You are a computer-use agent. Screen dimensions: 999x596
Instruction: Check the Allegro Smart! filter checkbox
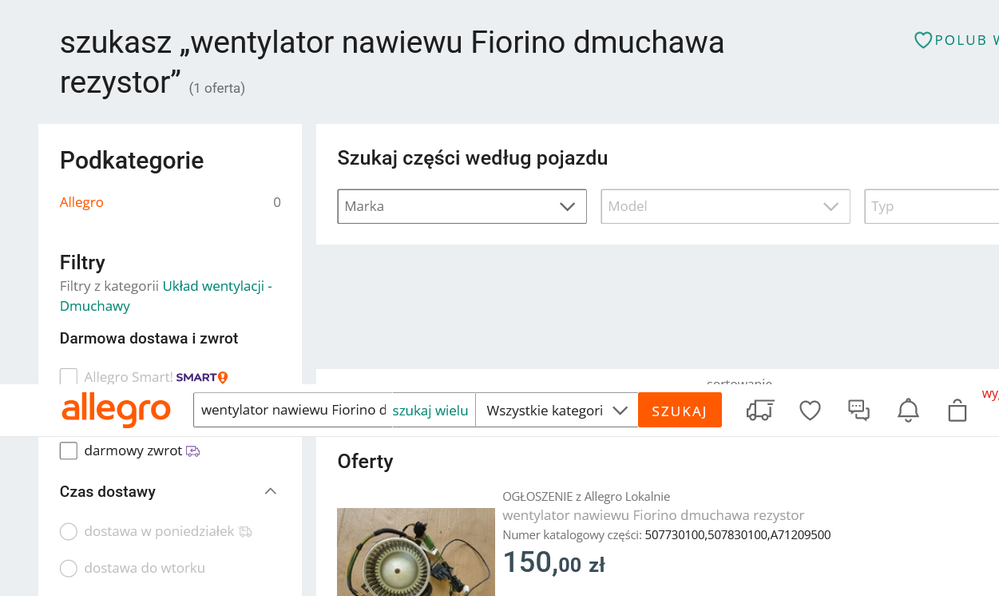tap(68, 377)
